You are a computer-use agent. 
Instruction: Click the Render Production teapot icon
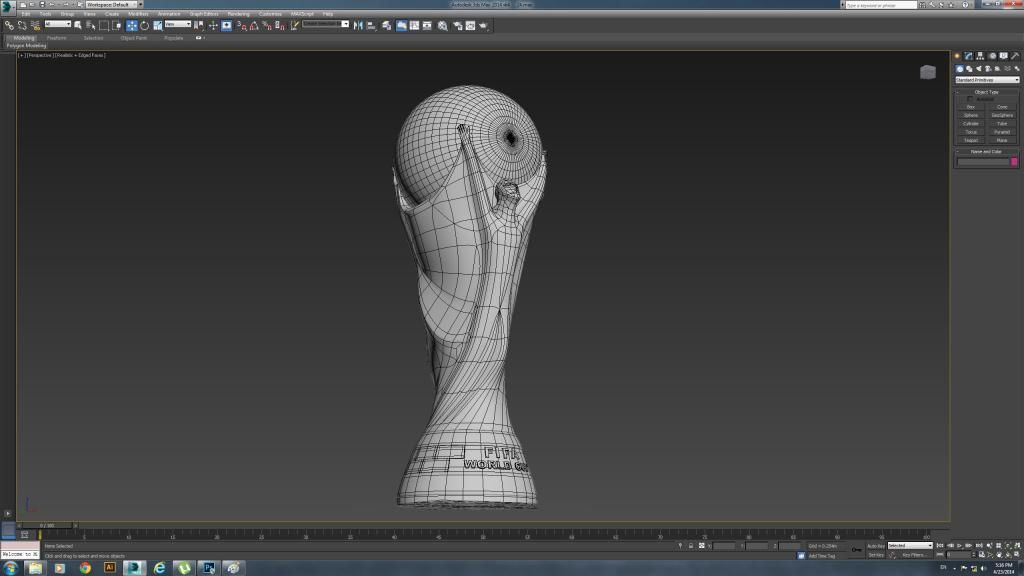point(483,25)
